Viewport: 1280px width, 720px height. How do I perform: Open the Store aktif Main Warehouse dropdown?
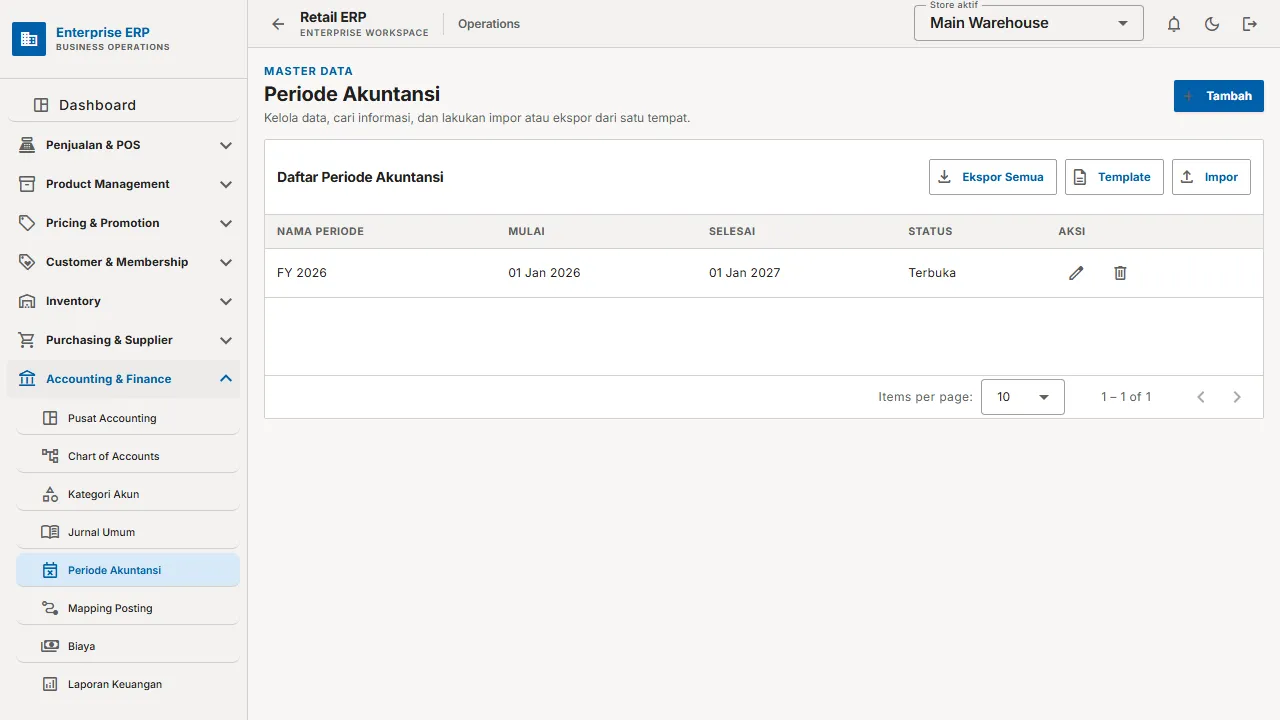coord(1029,23)
